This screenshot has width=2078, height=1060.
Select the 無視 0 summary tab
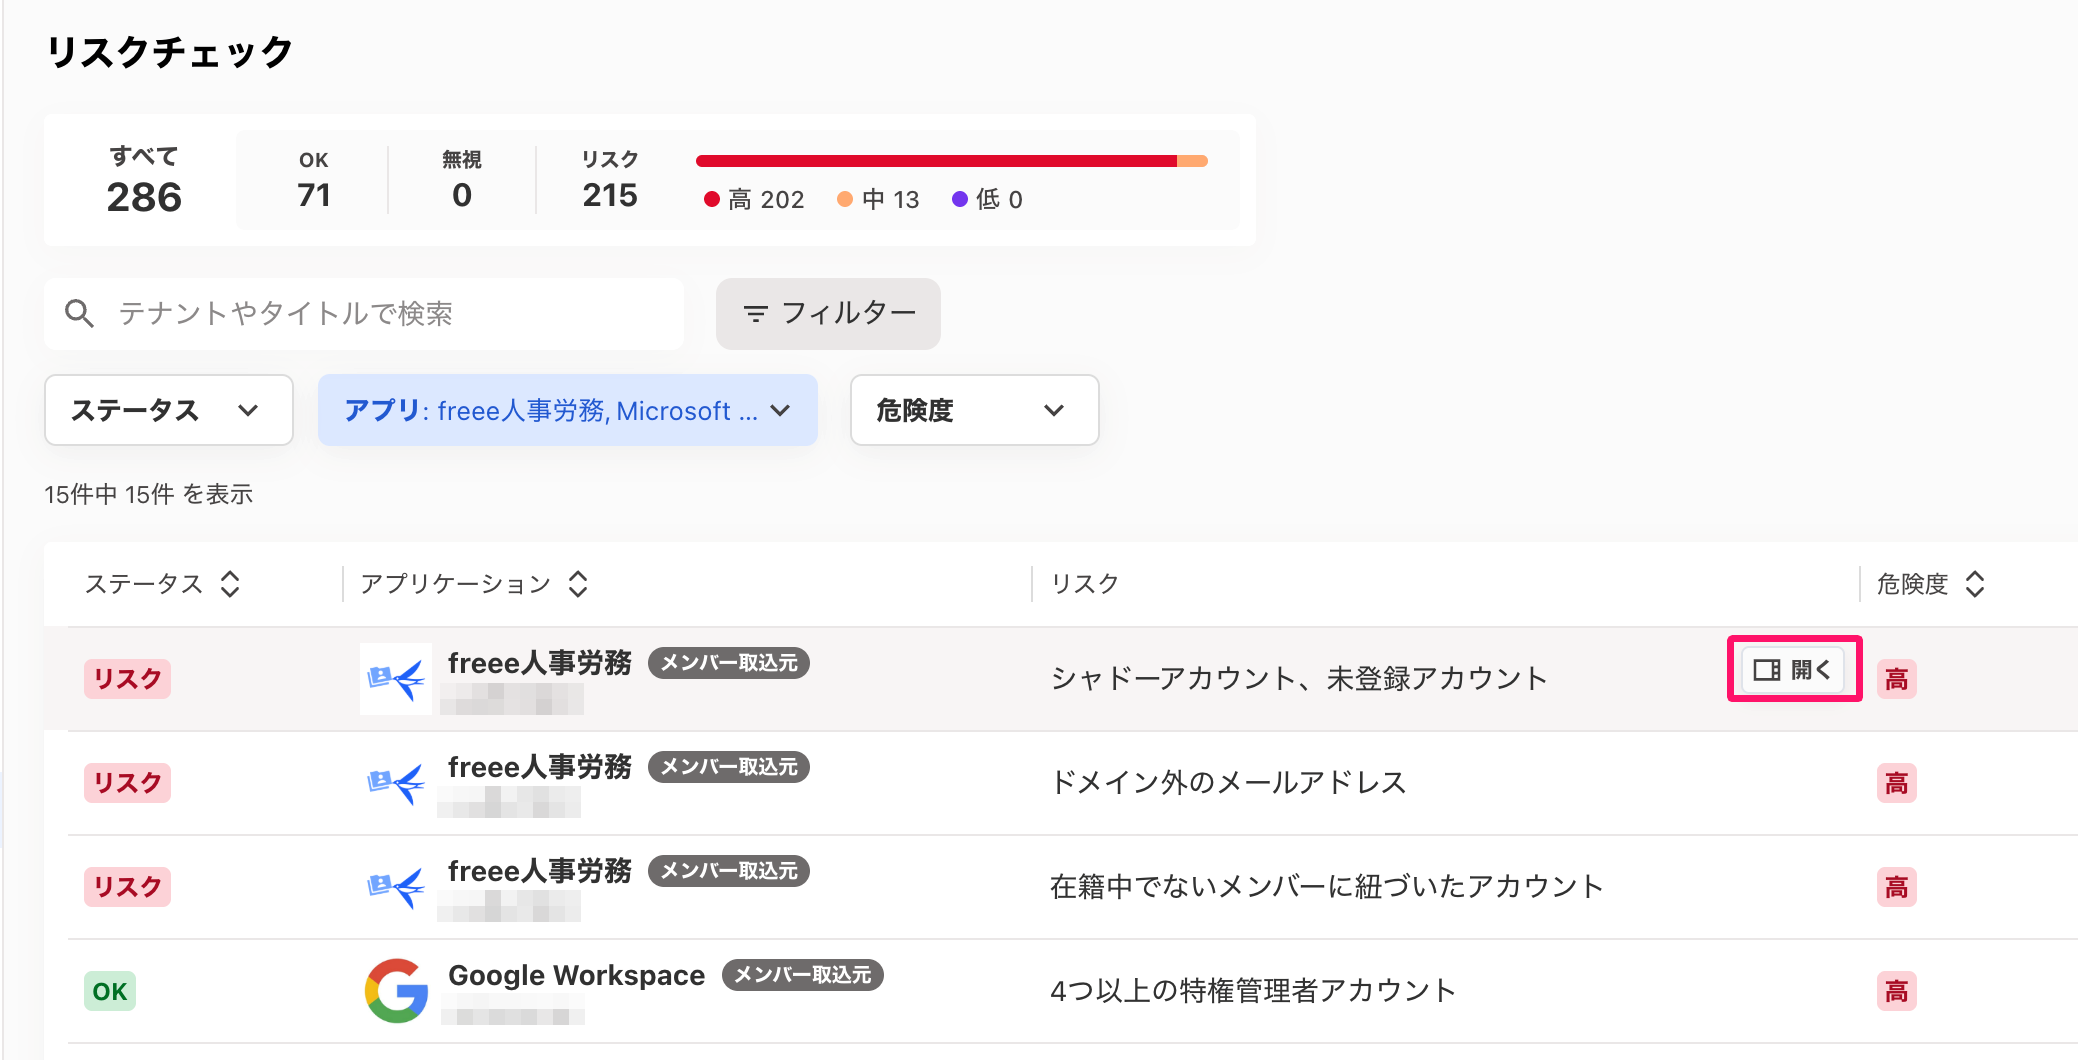(x=462, y=180)
